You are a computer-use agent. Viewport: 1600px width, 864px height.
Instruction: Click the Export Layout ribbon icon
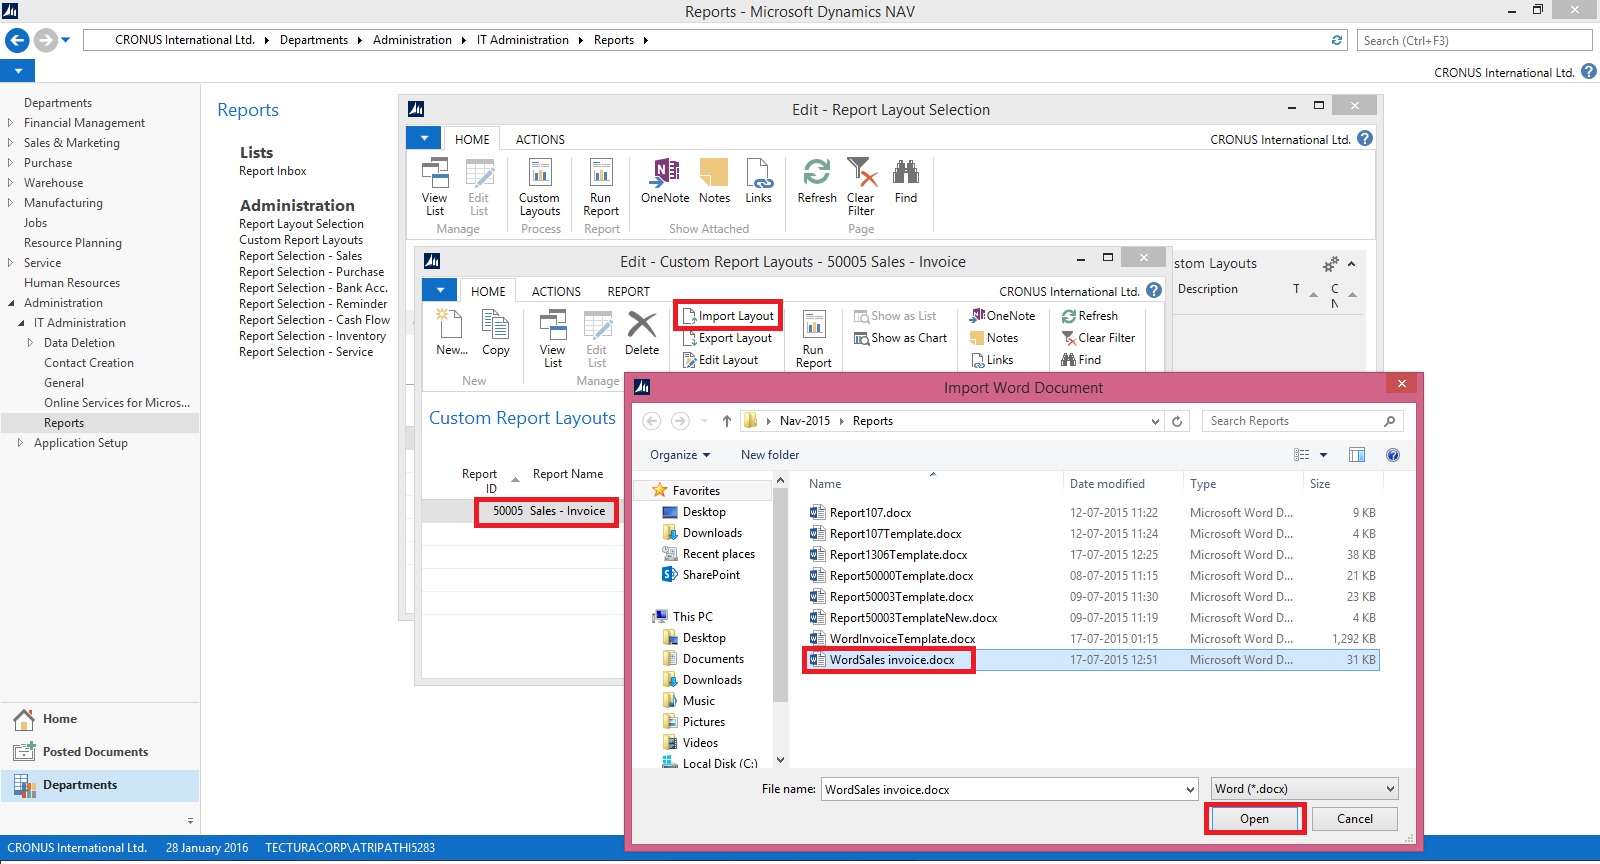point(689,338)
